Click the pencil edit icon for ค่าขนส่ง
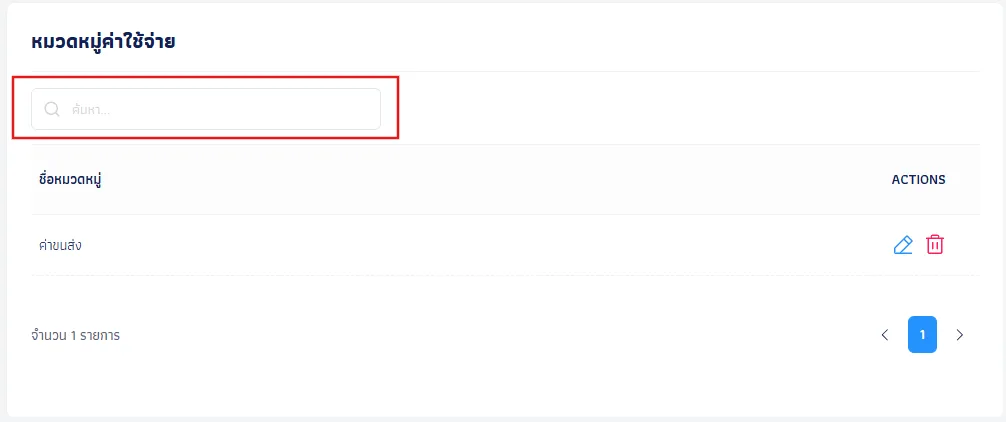The image size is (1006, 422). click(x=903, y=245)
